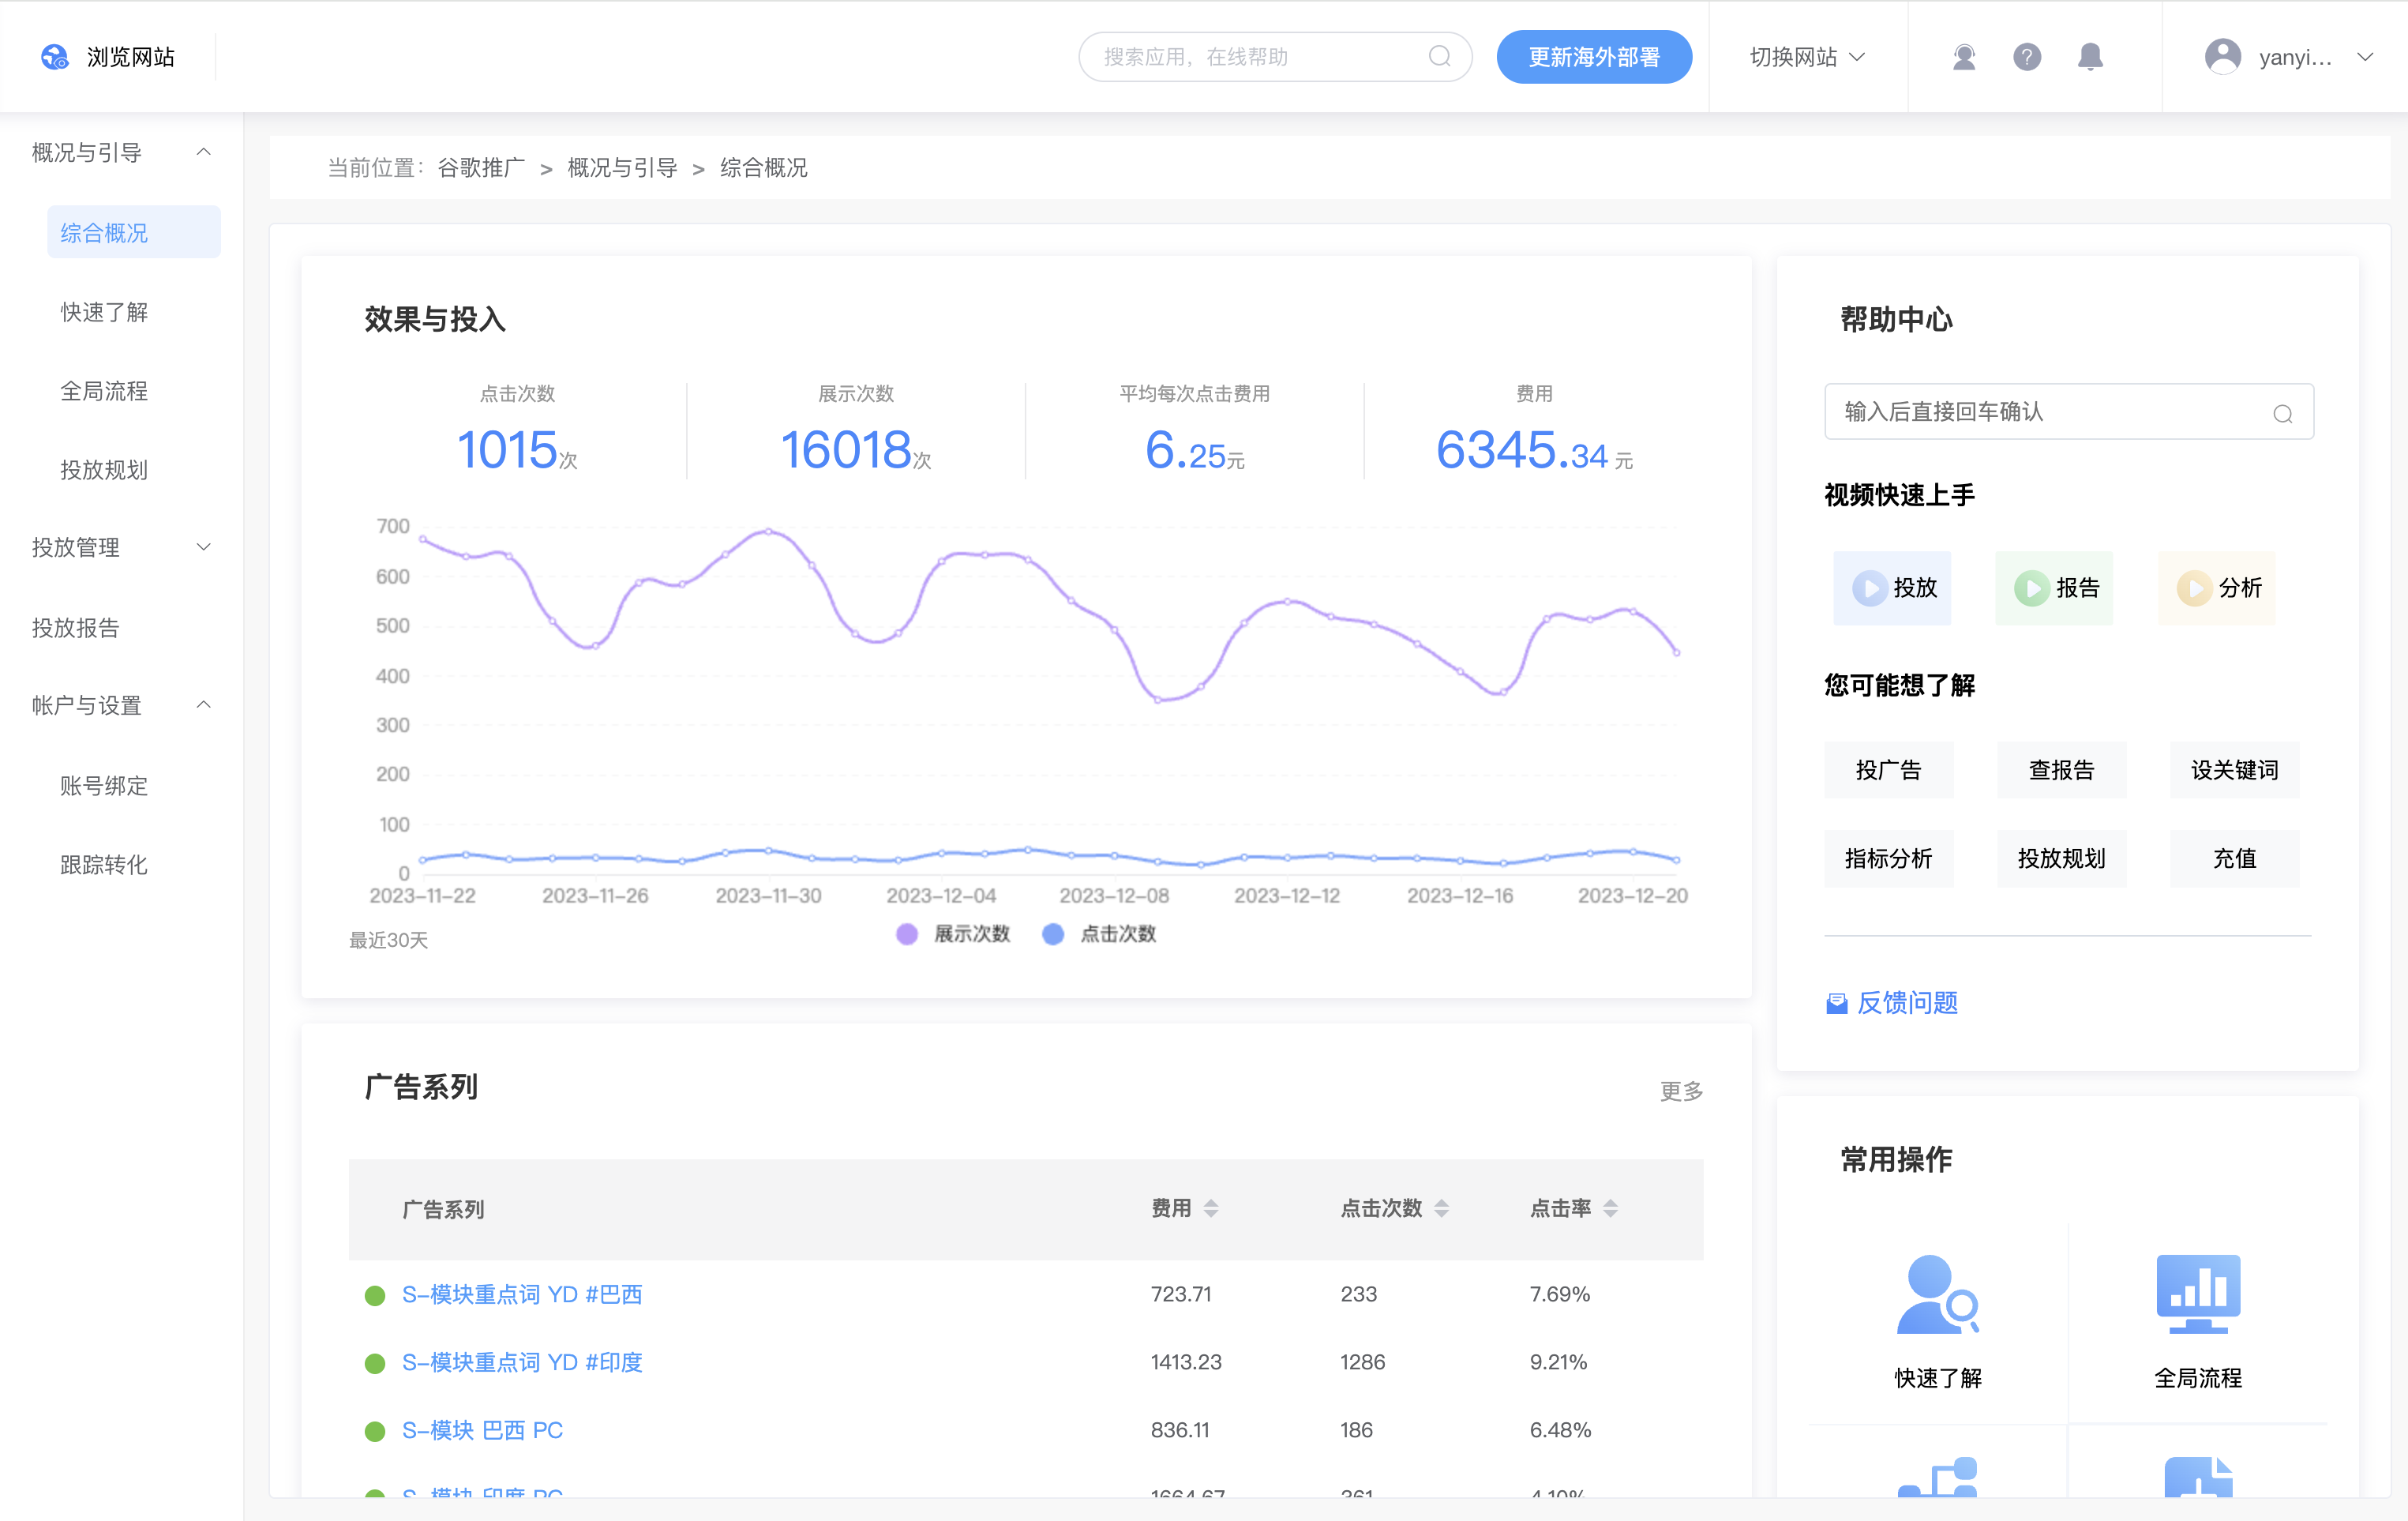The image size is (2408, 1521).
Task: Open the 全局流程 chart icon
Action: click(x=2197, y=1294)
